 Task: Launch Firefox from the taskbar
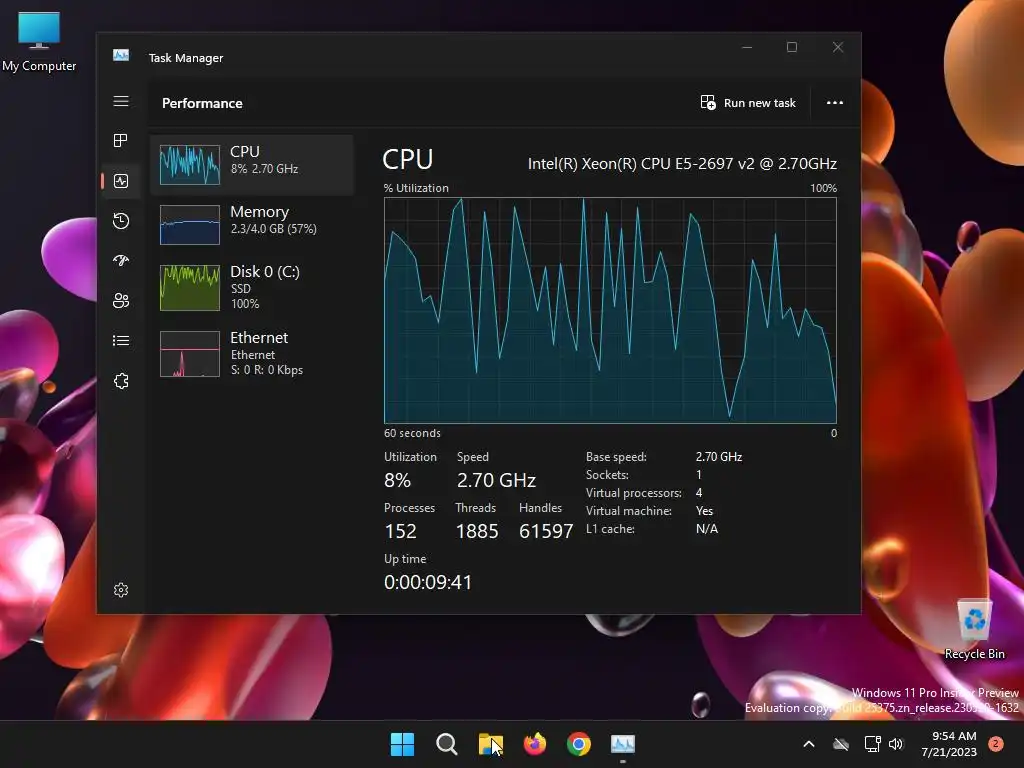tap(535, 744)
